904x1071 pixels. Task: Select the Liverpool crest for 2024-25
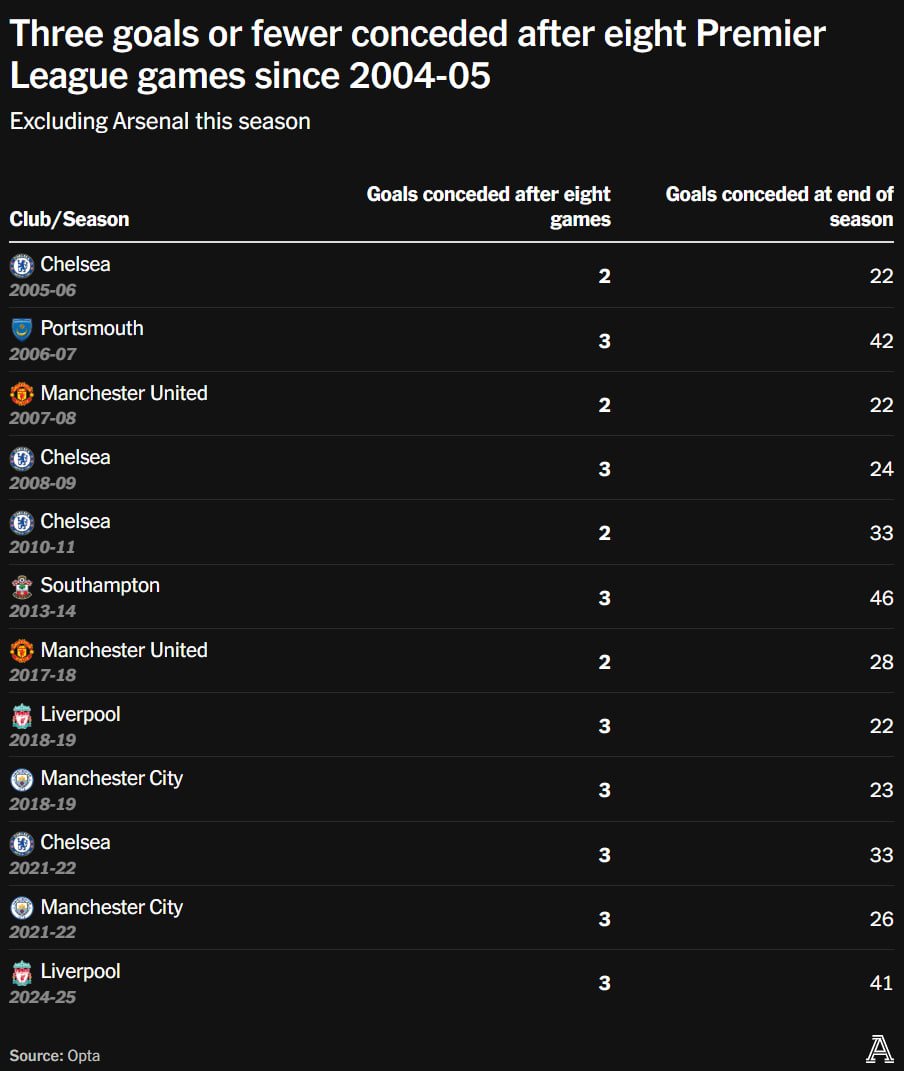tap(21, 972)
